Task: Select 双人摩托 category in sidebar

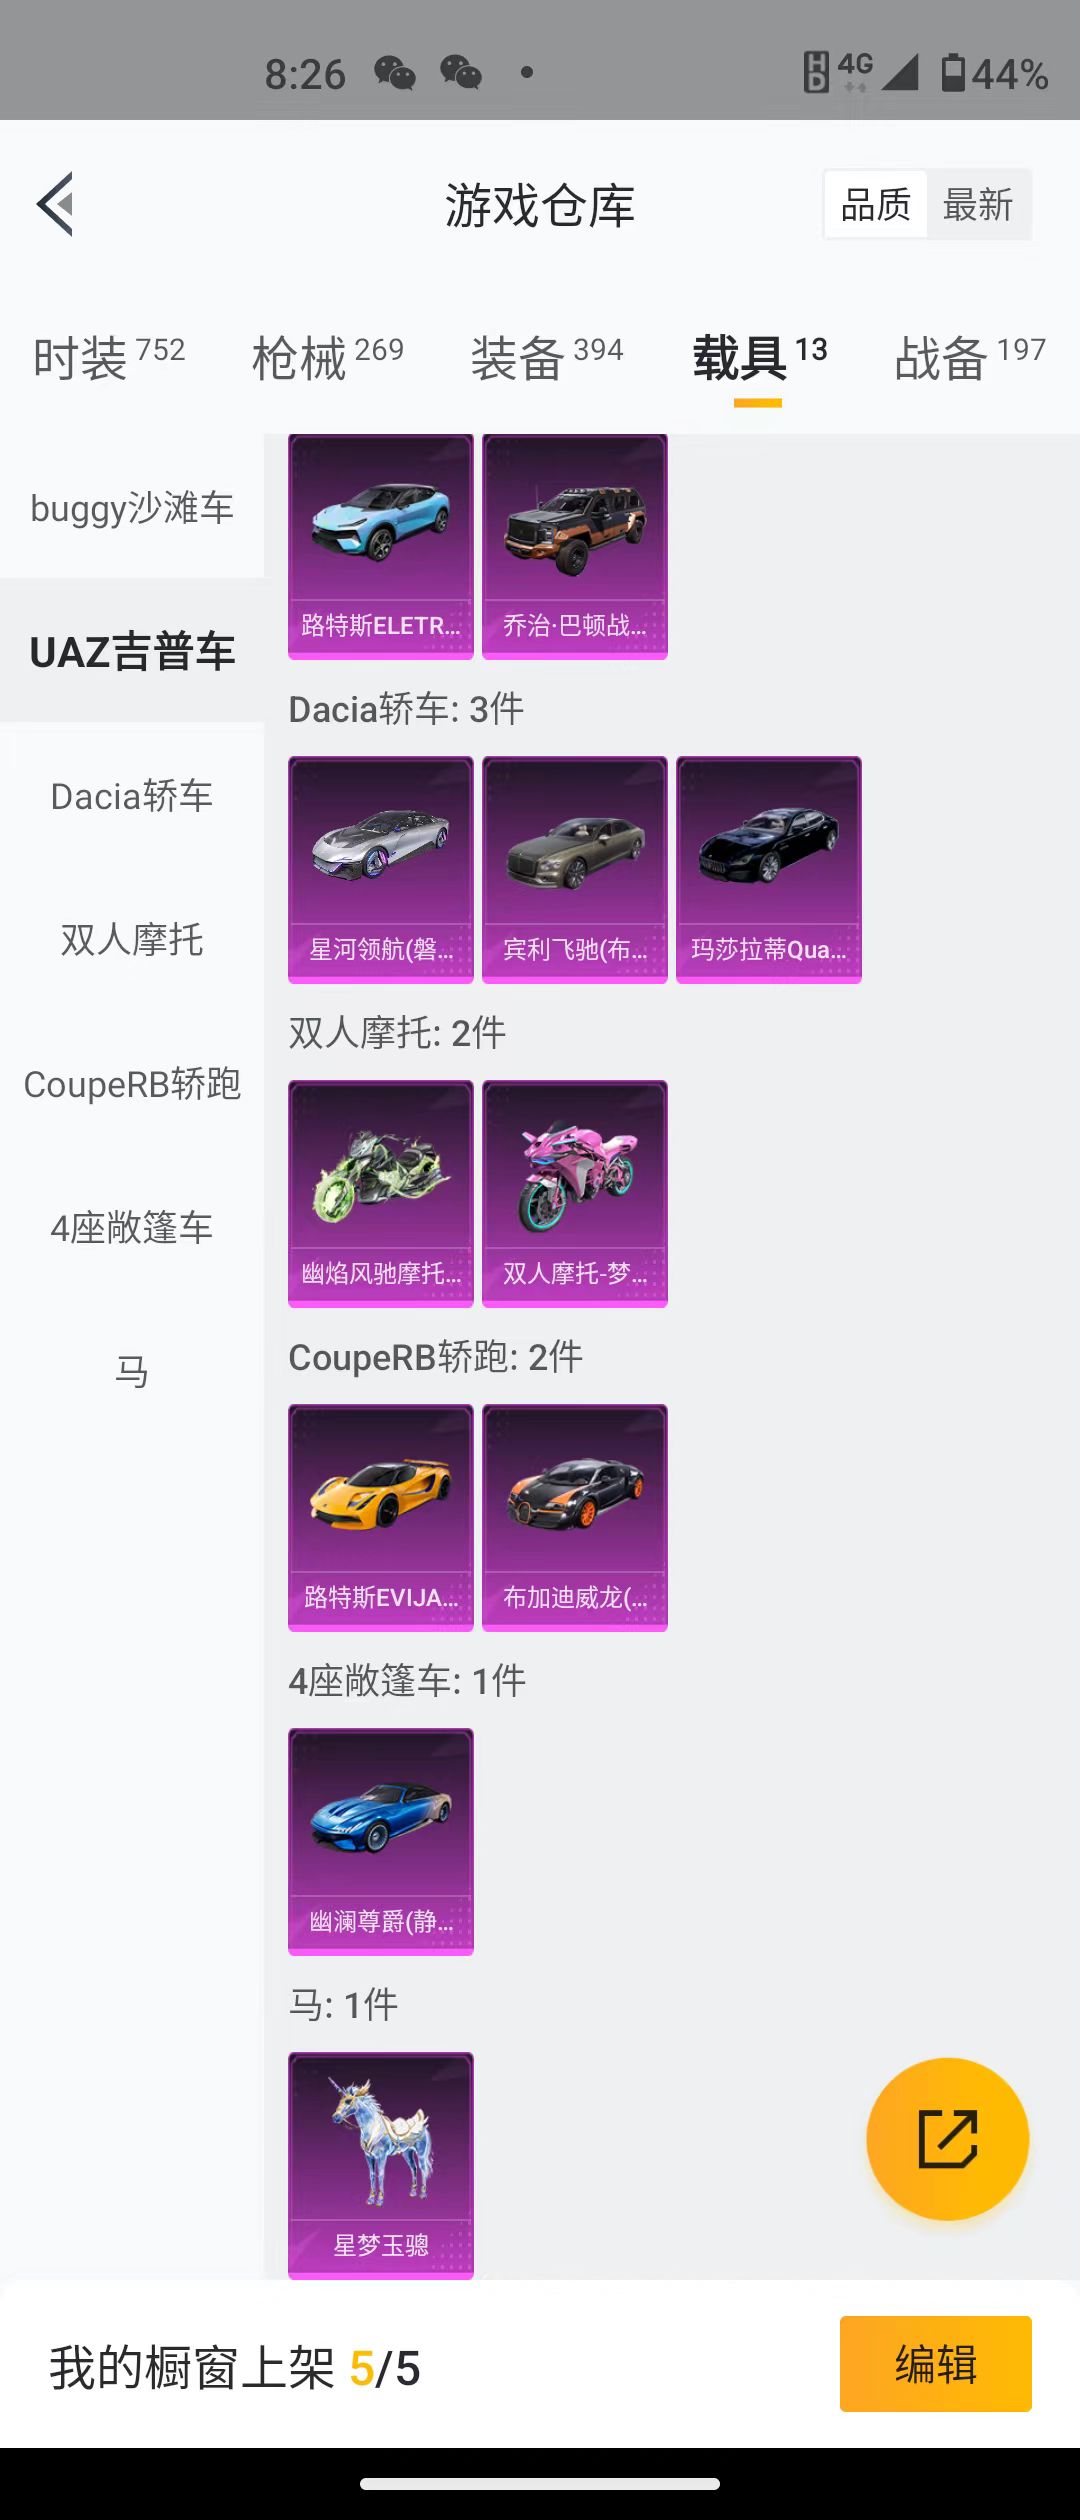Action: 132,940
